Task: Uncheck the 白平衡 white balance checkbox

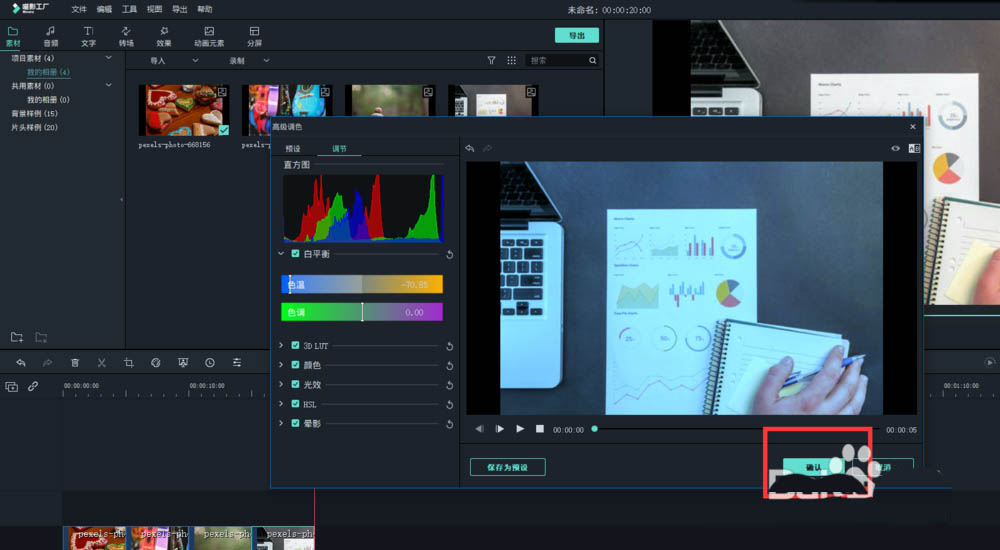Action: click(295, 253)
